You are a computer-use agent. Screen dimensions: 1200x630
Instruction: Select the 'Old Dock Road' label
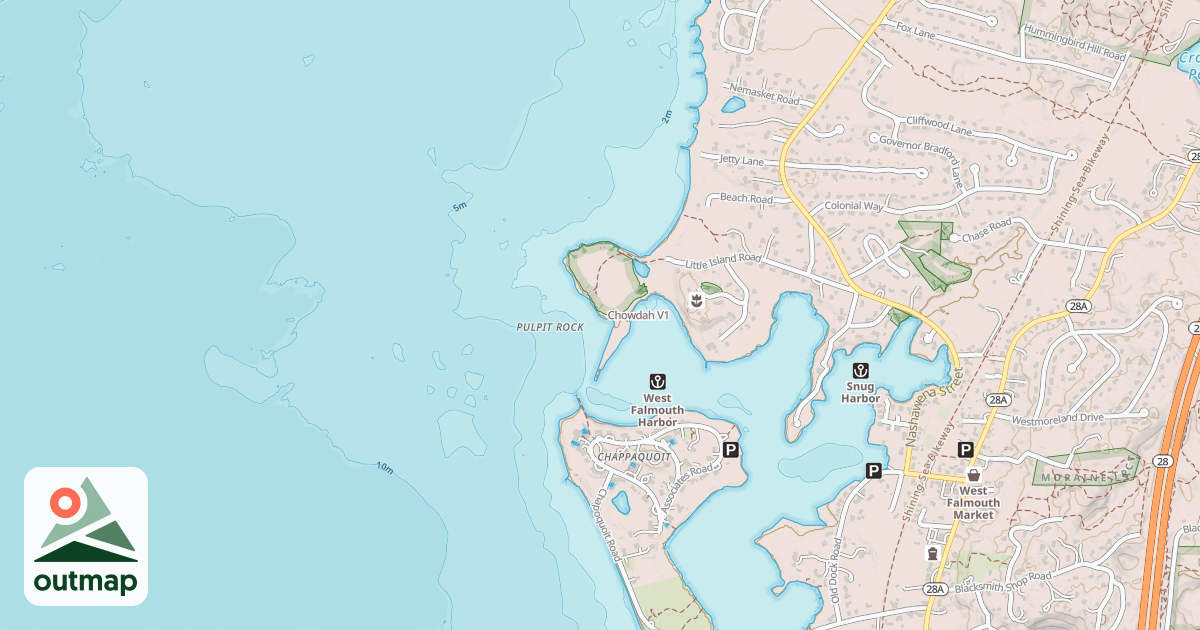click(x=838, y=572)
